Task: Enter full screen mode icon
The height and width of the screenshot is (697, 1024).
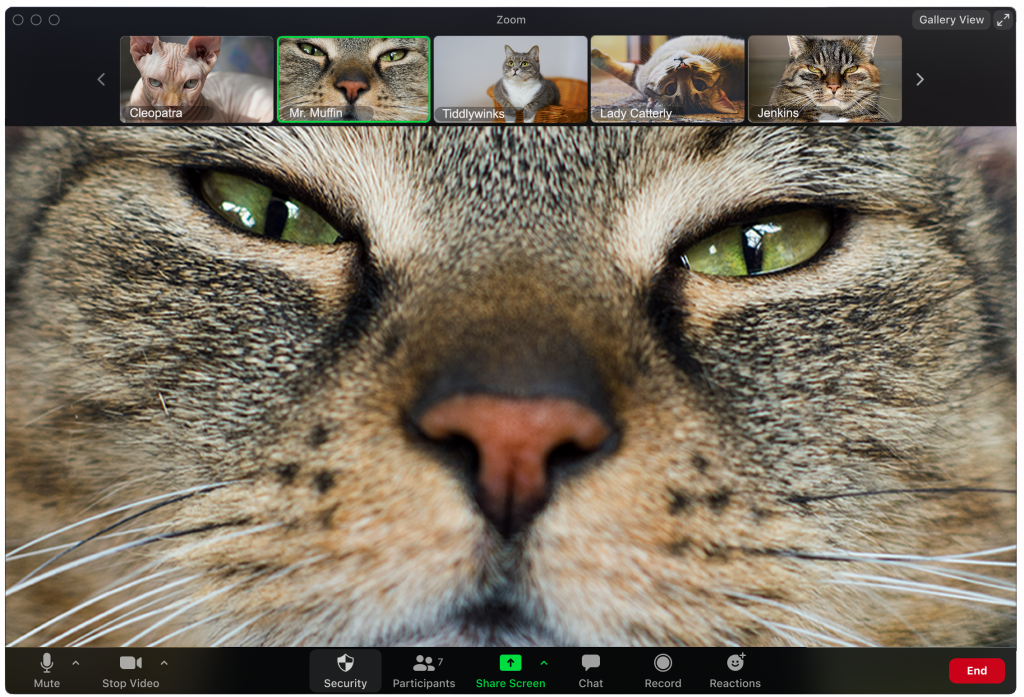Action: tap(1002, 20)
